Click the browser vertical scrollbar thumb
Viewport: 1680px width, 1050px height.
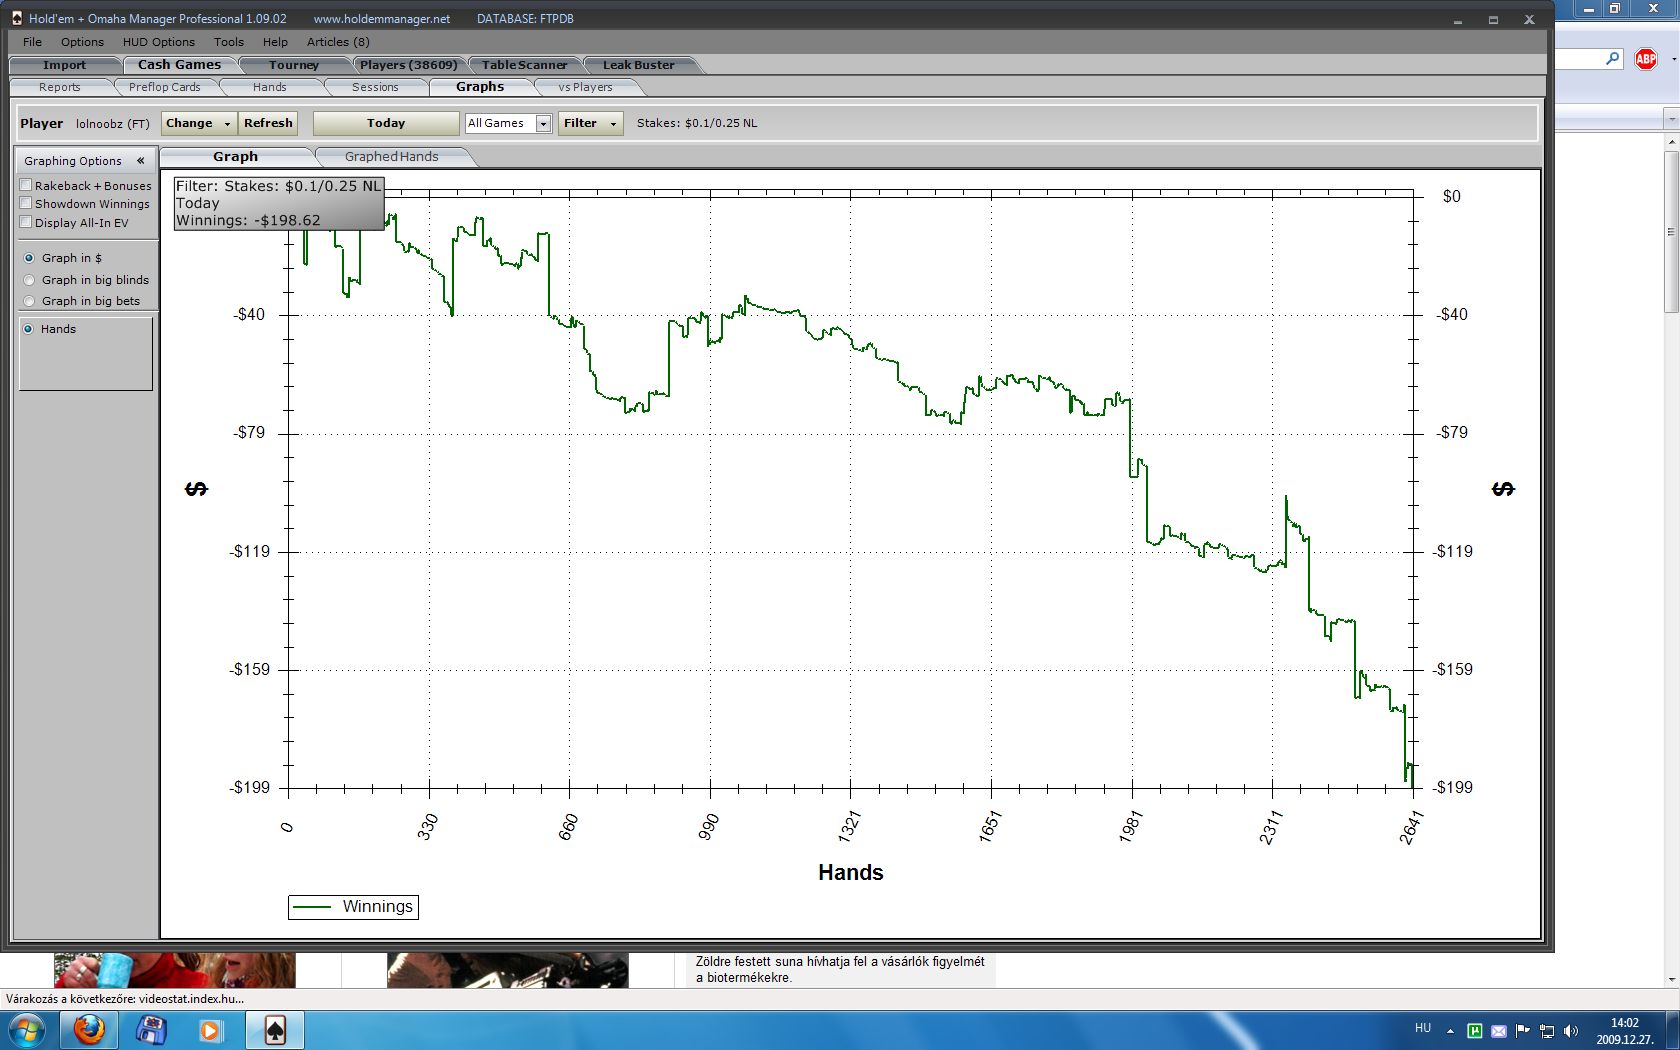click(1671, 232)
